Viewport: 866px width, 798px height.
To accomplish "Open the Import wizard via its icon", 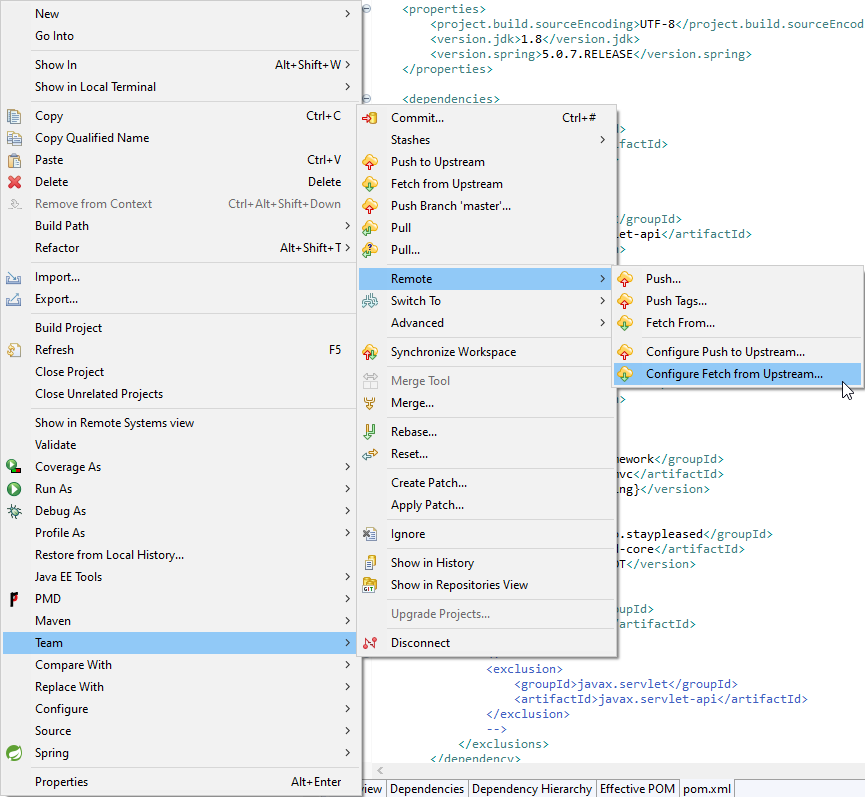I will pyautogui.click(x=14, y=276).
